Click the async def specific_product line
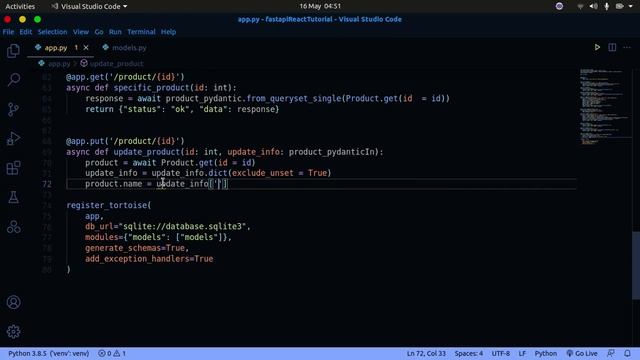The height and width of the screenshot is (360, 640). click(151, 88)
